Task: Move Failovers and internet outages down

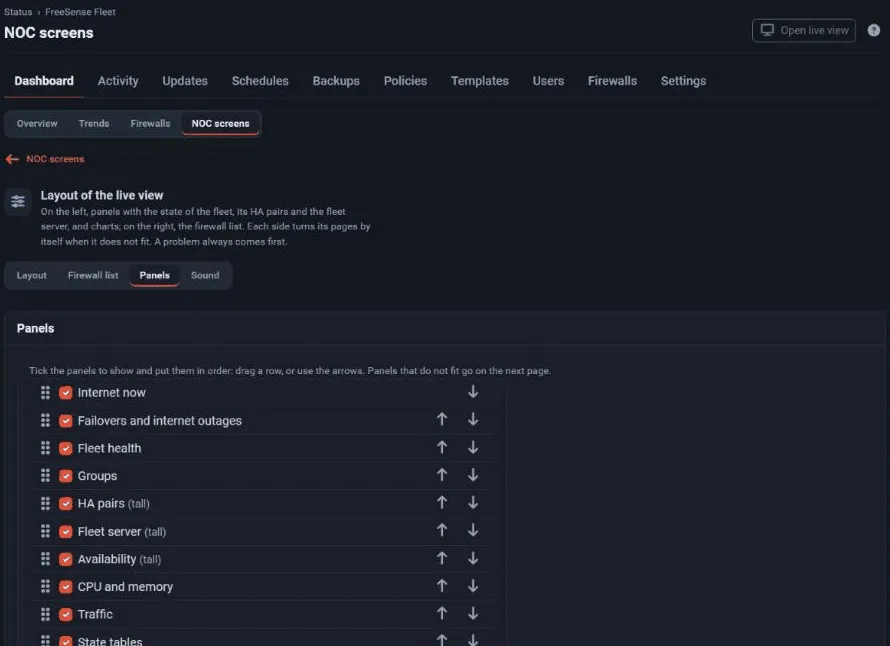Action: [473, 420]
